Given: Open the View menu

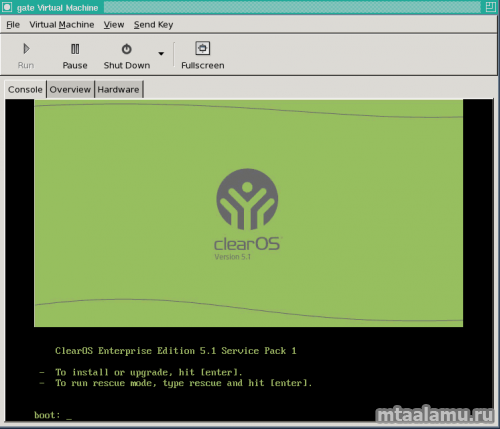Looking at the screenshot, I should pos(114,25).
